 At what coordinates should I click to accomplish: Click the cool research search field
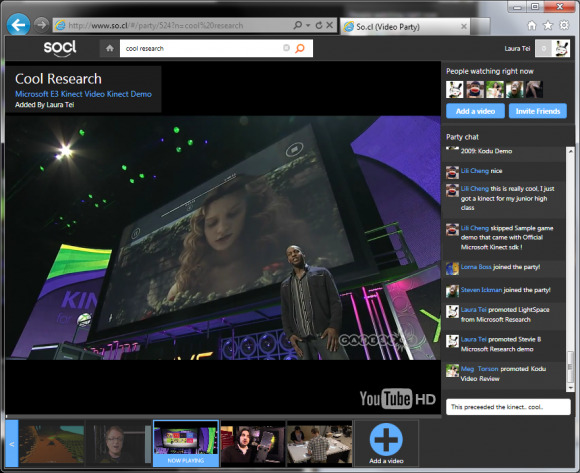tap(202, 48)
